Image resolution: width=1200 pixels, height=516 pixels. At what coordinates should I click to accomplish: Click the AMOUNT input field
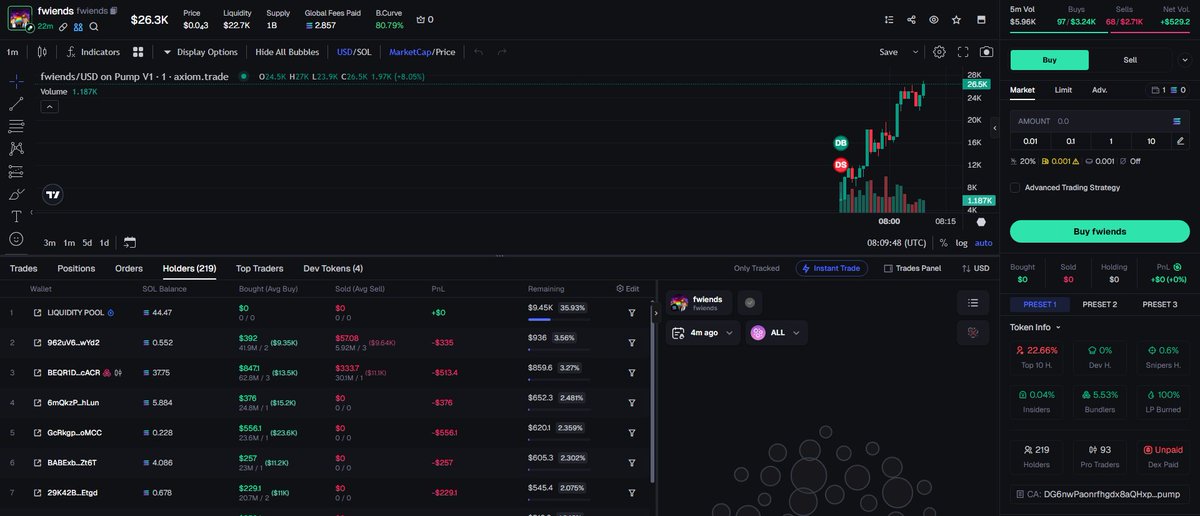(1099, 121)
